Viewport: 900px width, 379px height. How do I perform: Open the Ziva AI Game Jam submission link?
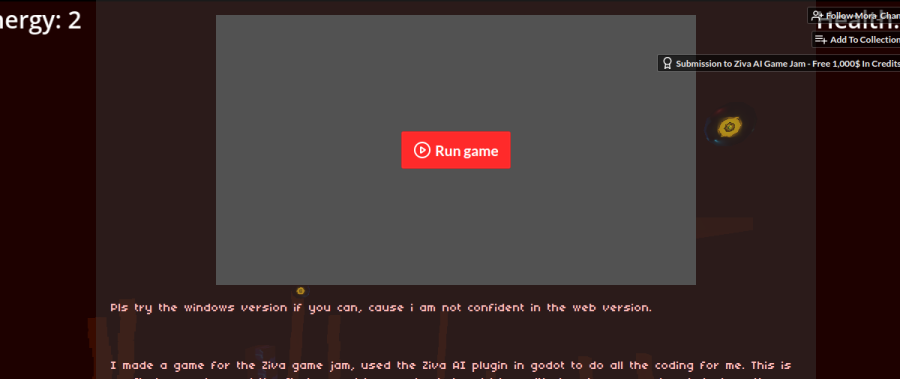click(x=779, y=63)
